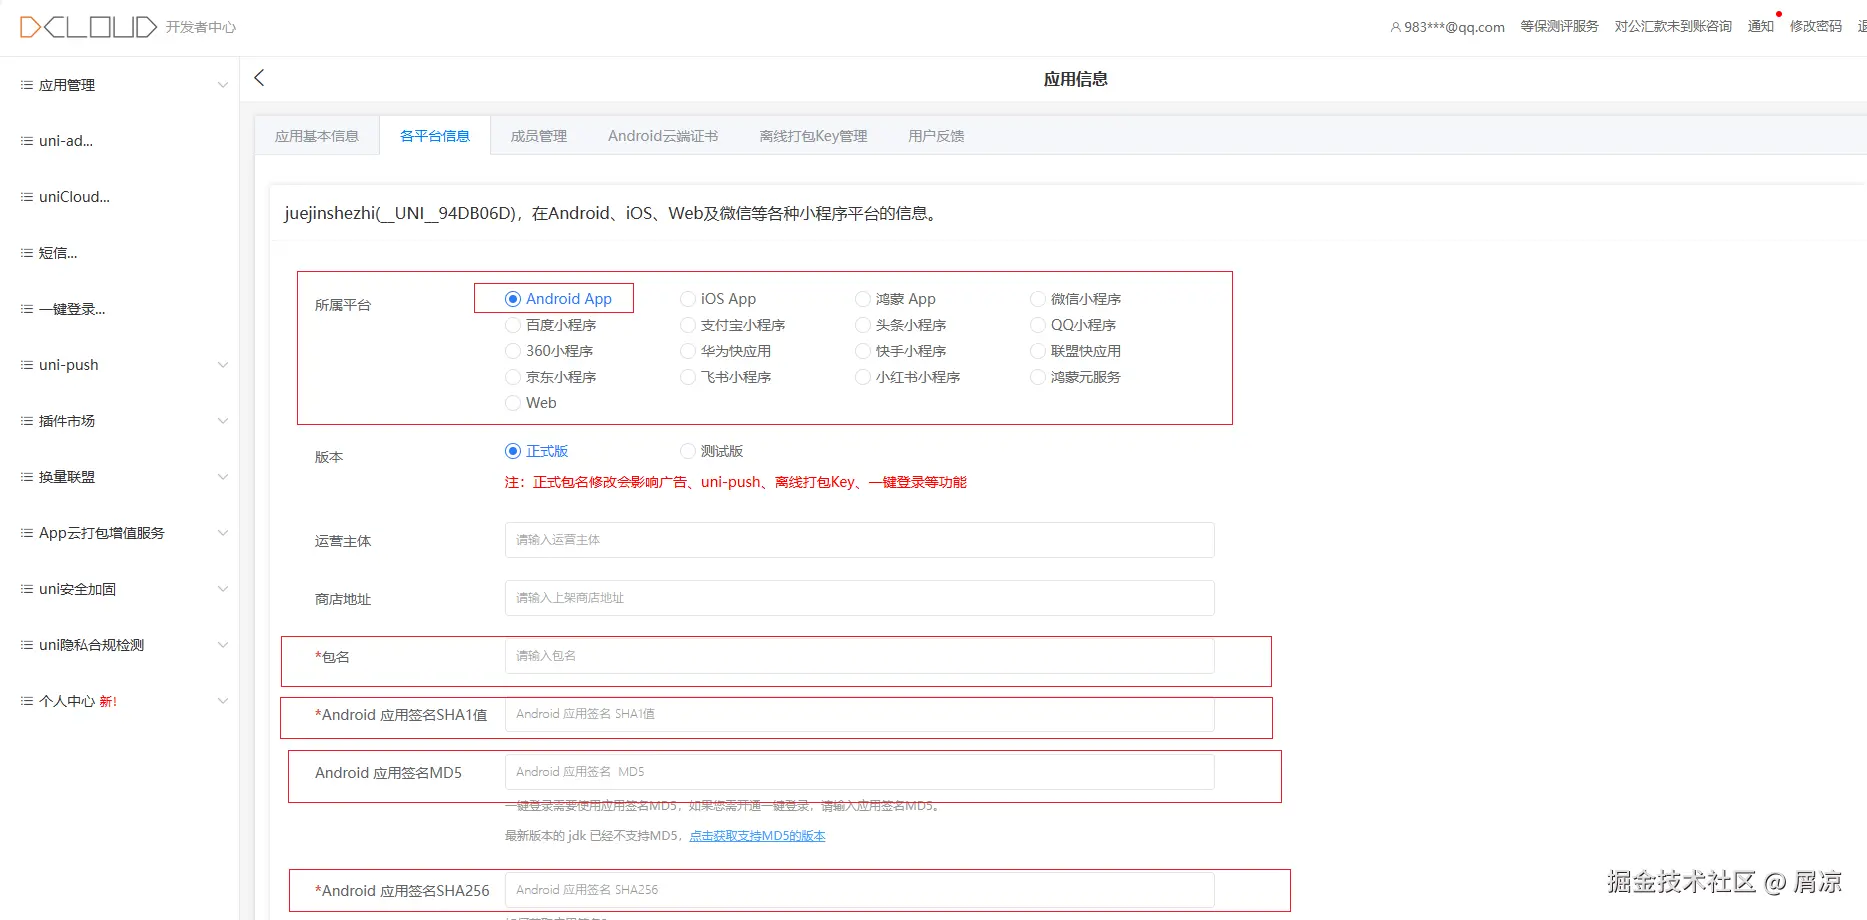
Task: Select the 鸿蒙元服务 radio option
Action: [1038, 377]
